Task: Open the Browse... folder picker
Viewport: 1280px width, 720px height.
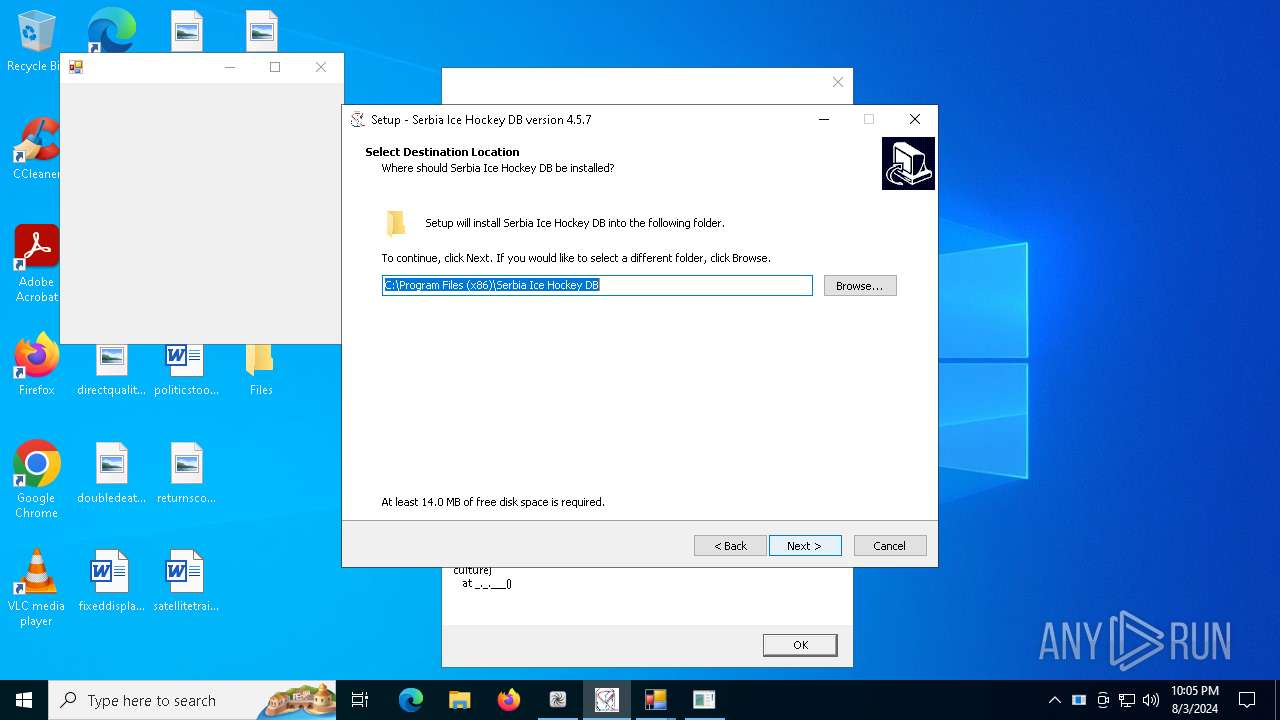Action: pos(860,285)
